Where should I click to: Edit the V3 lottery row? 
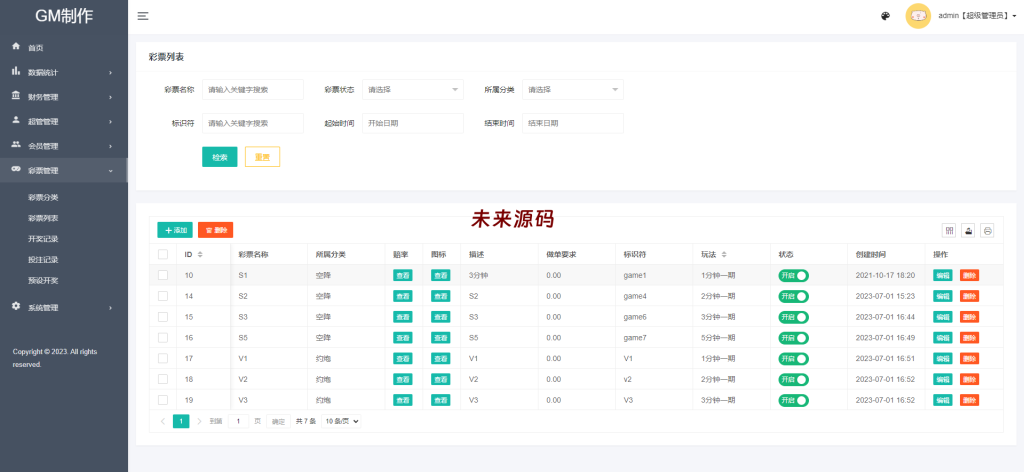(x=942, y=400)
